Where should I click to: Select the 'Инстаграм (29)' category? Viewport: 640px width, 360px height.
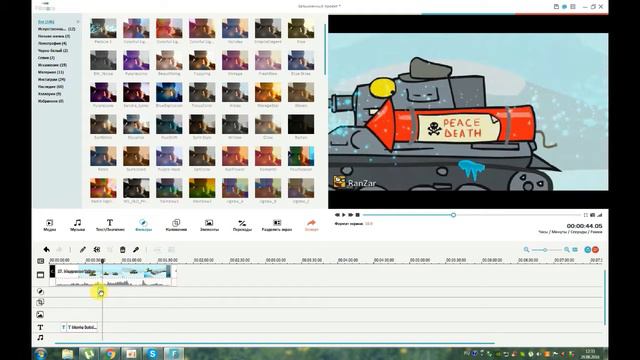click(x=51, y=79)
